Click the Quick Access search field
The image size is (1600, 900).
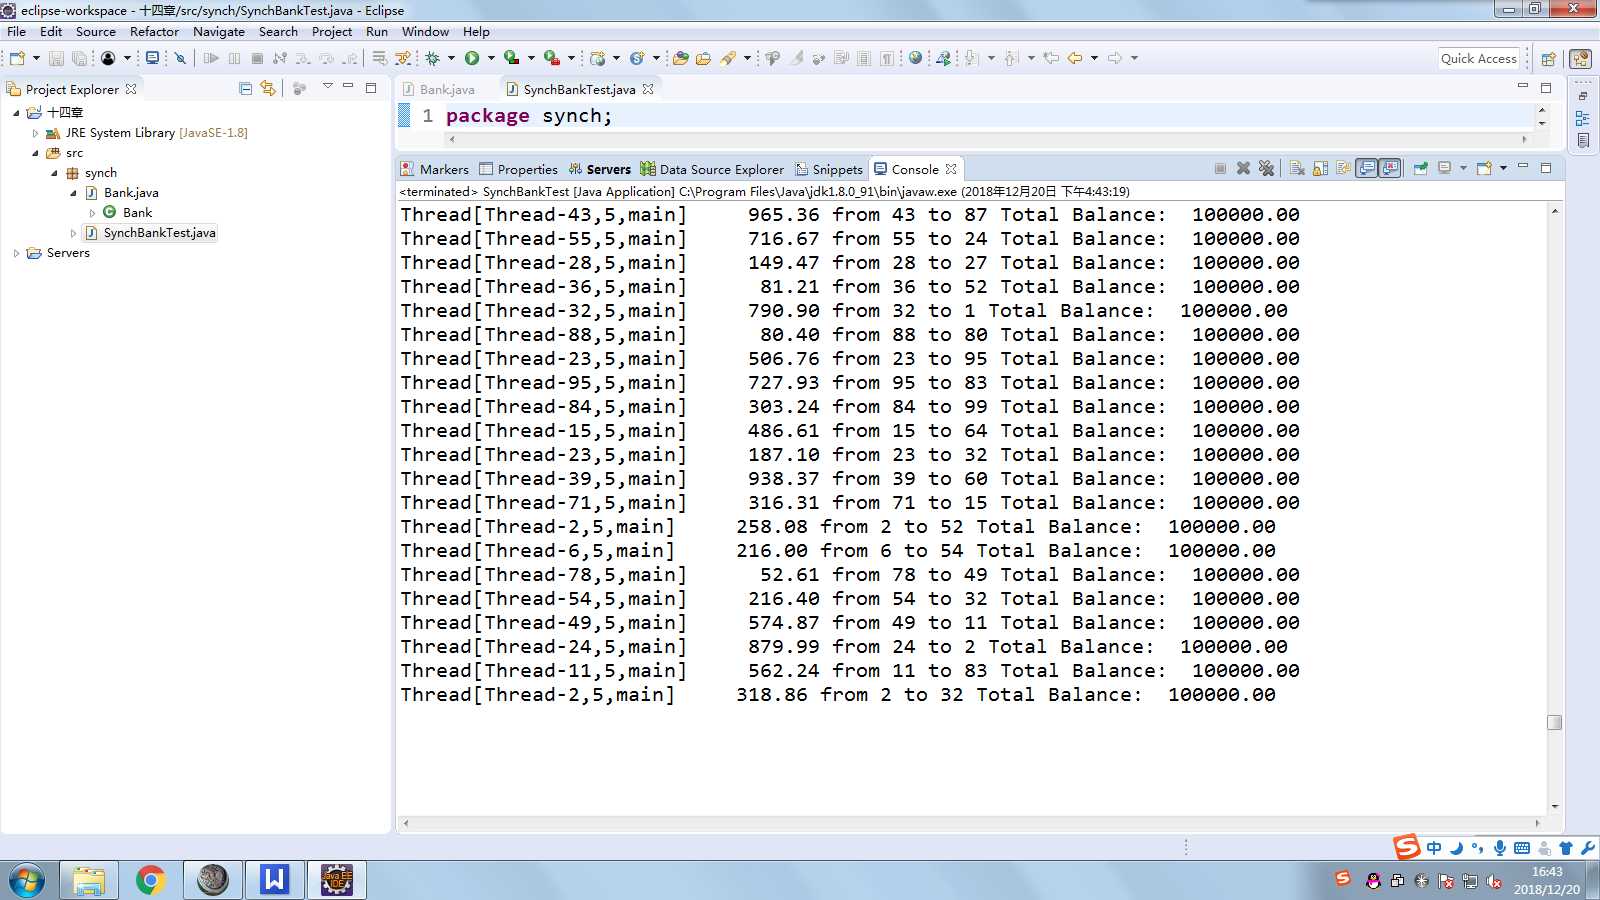coord(1479,58)
